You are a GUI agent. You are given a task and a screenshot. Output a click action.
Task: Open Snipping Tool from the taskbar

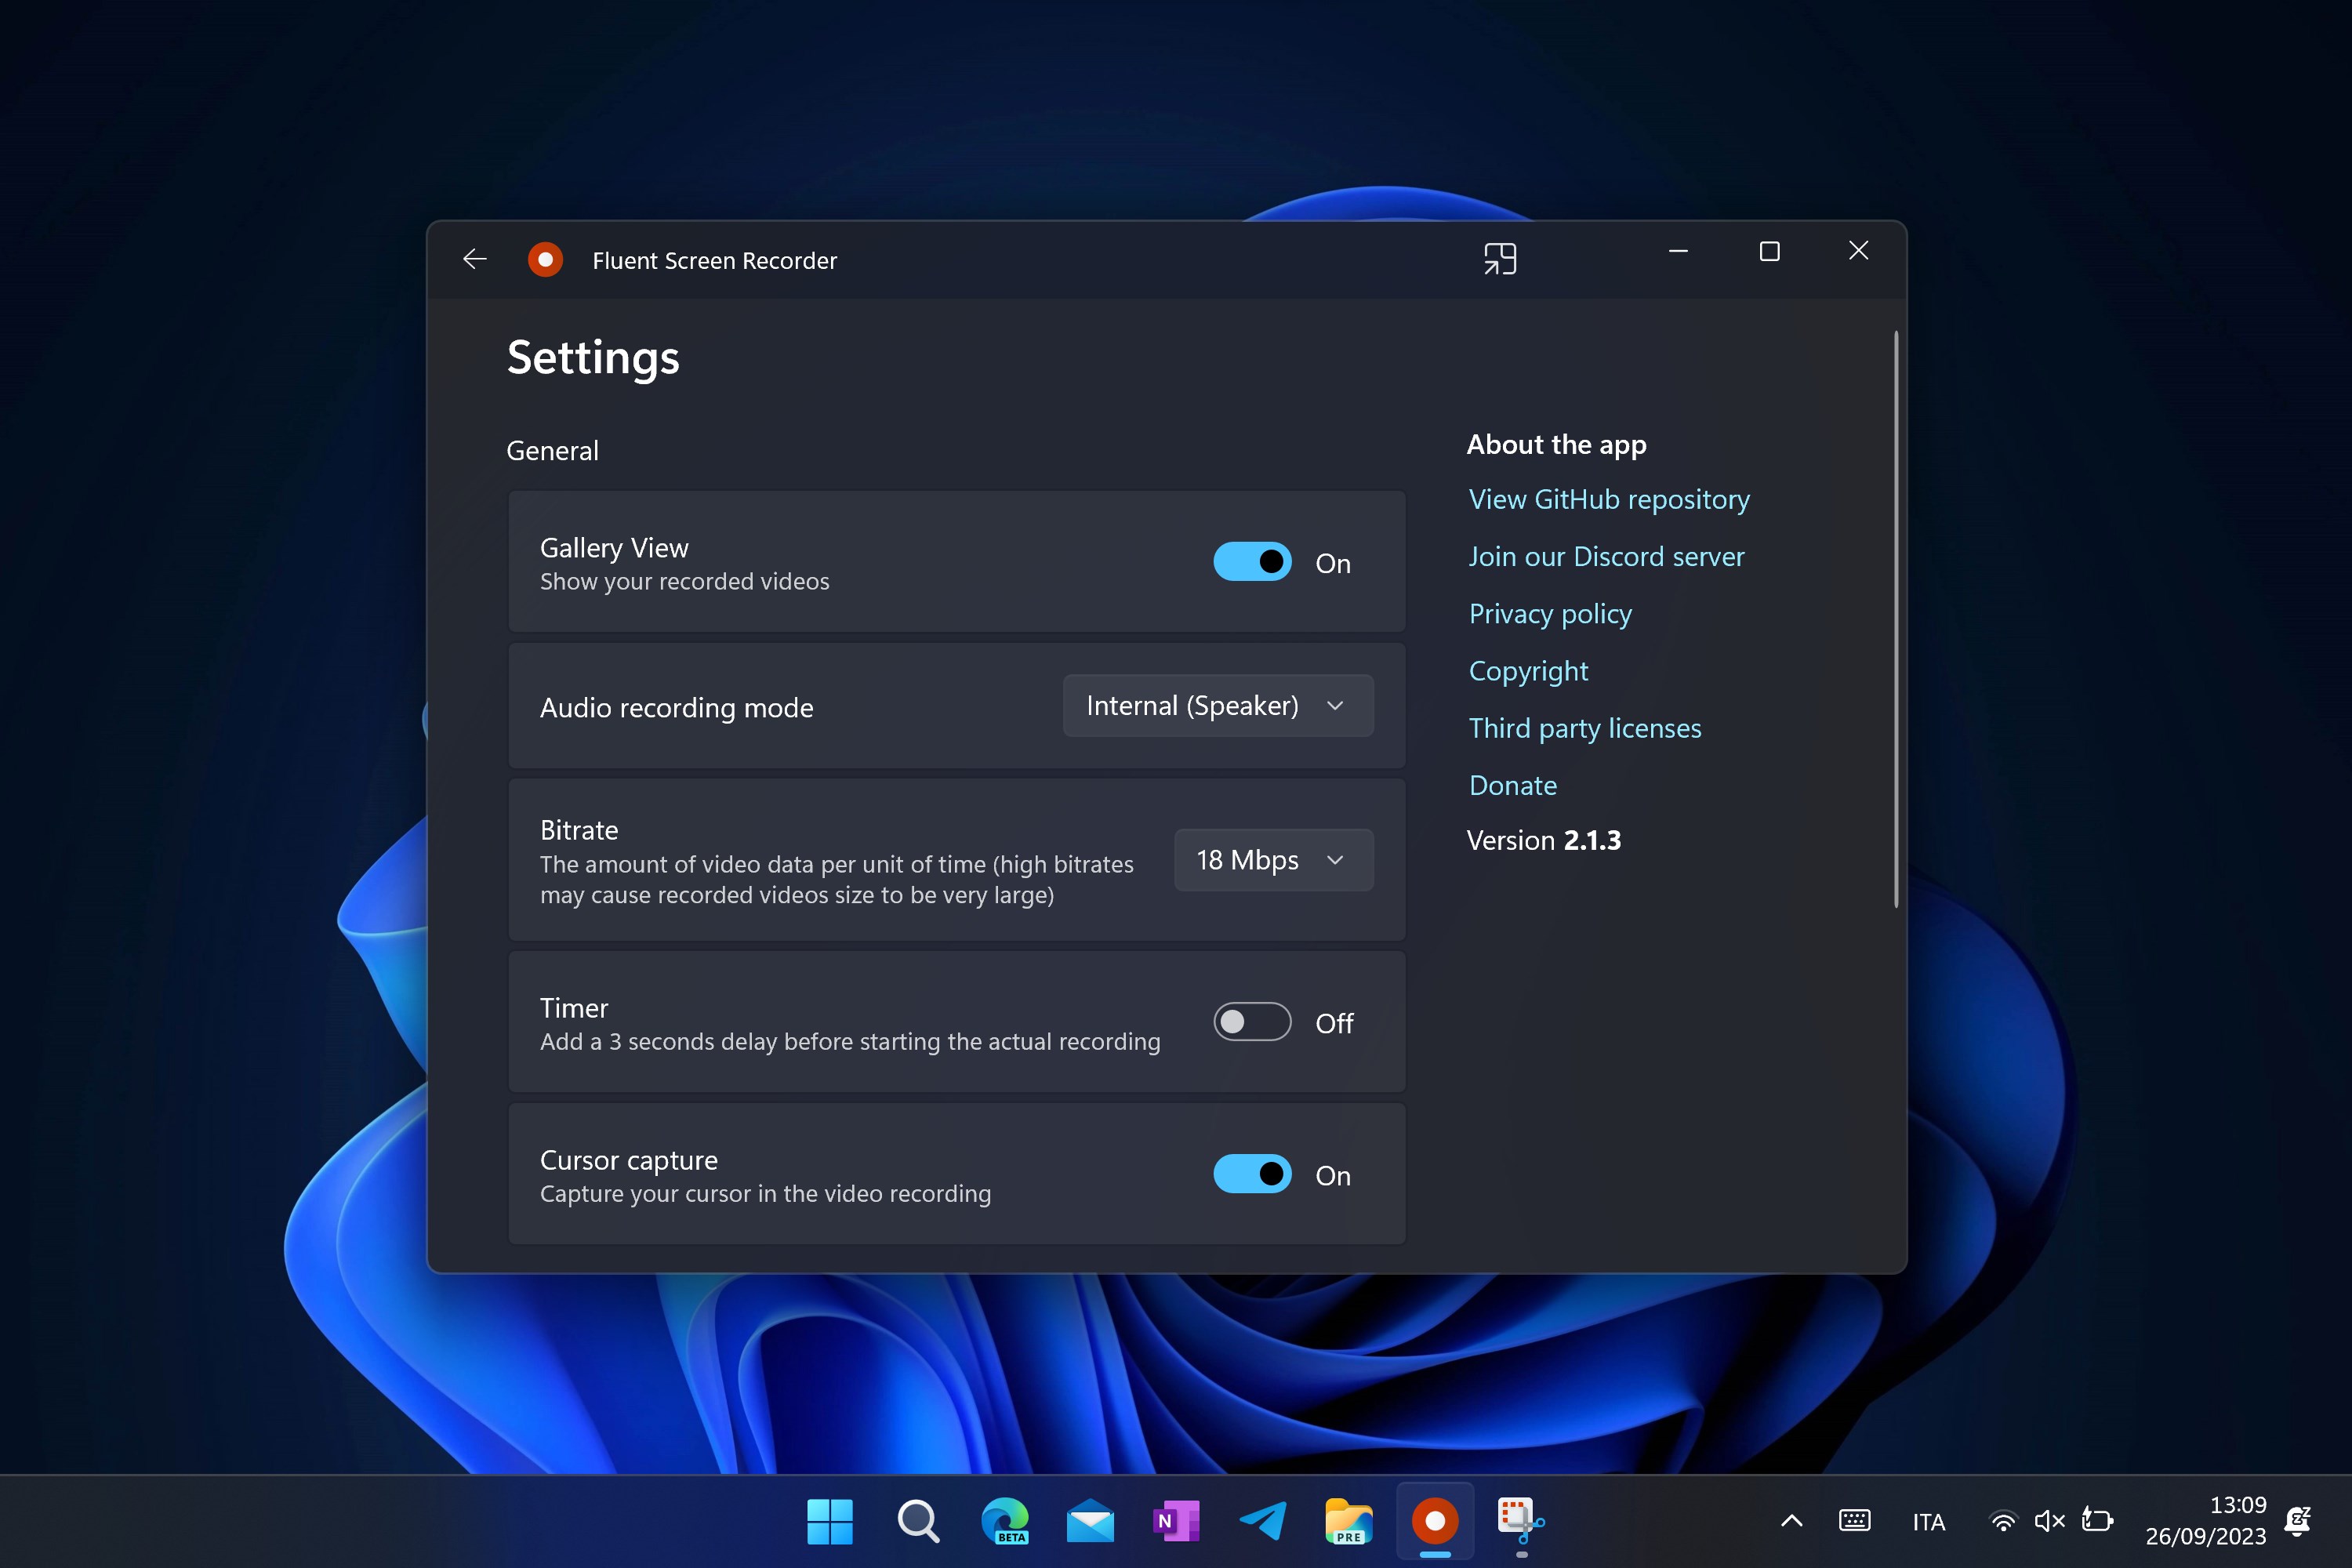click(1521, 1521)
